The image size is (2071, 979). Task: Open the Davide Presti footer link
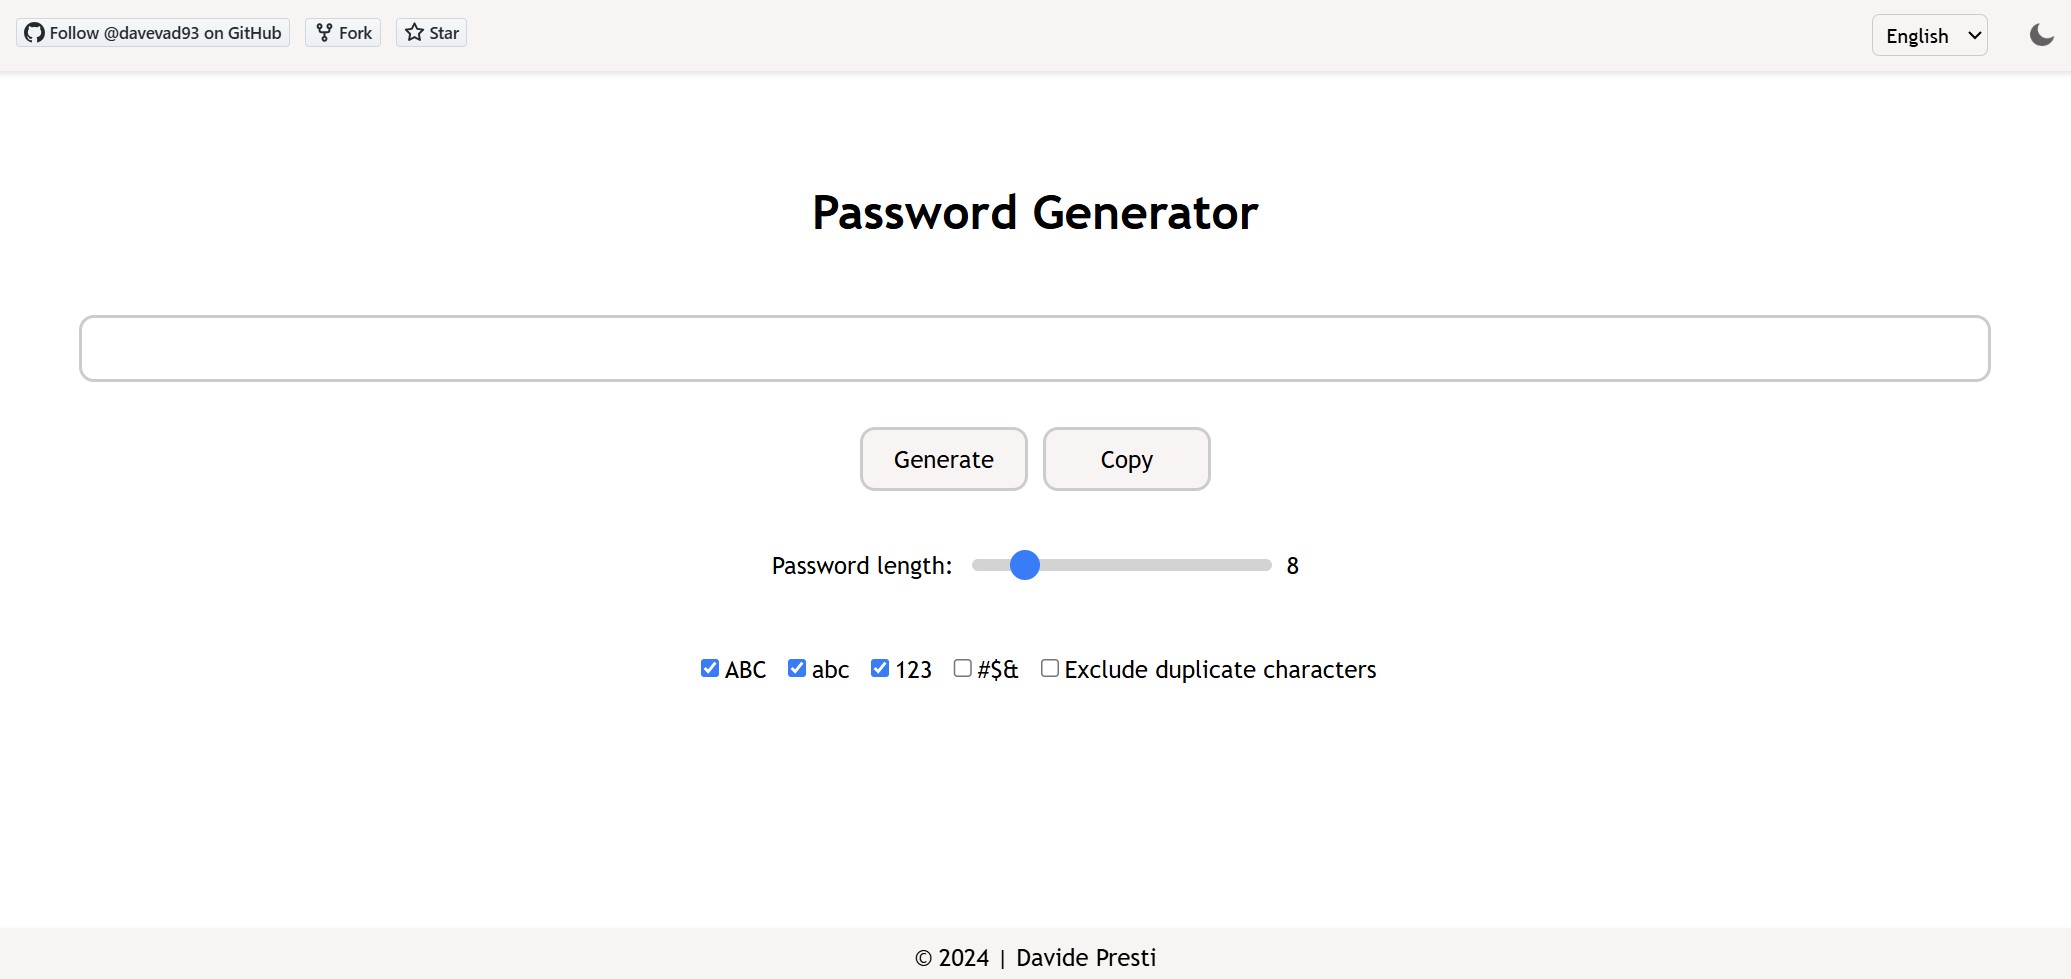tap(1086, 958)
